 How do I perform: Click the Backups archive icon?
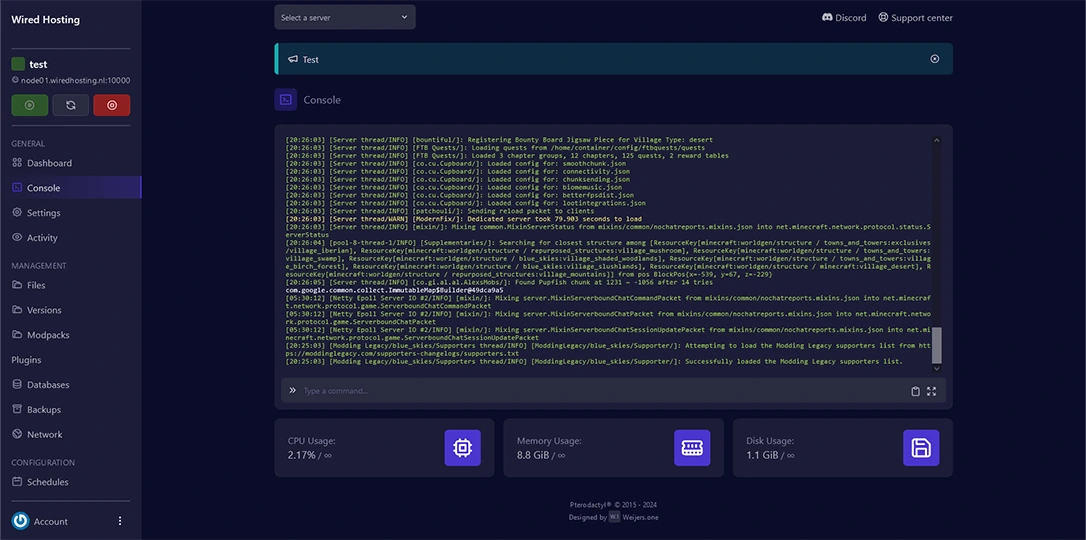pyautogui.click(x=17, y=410)
